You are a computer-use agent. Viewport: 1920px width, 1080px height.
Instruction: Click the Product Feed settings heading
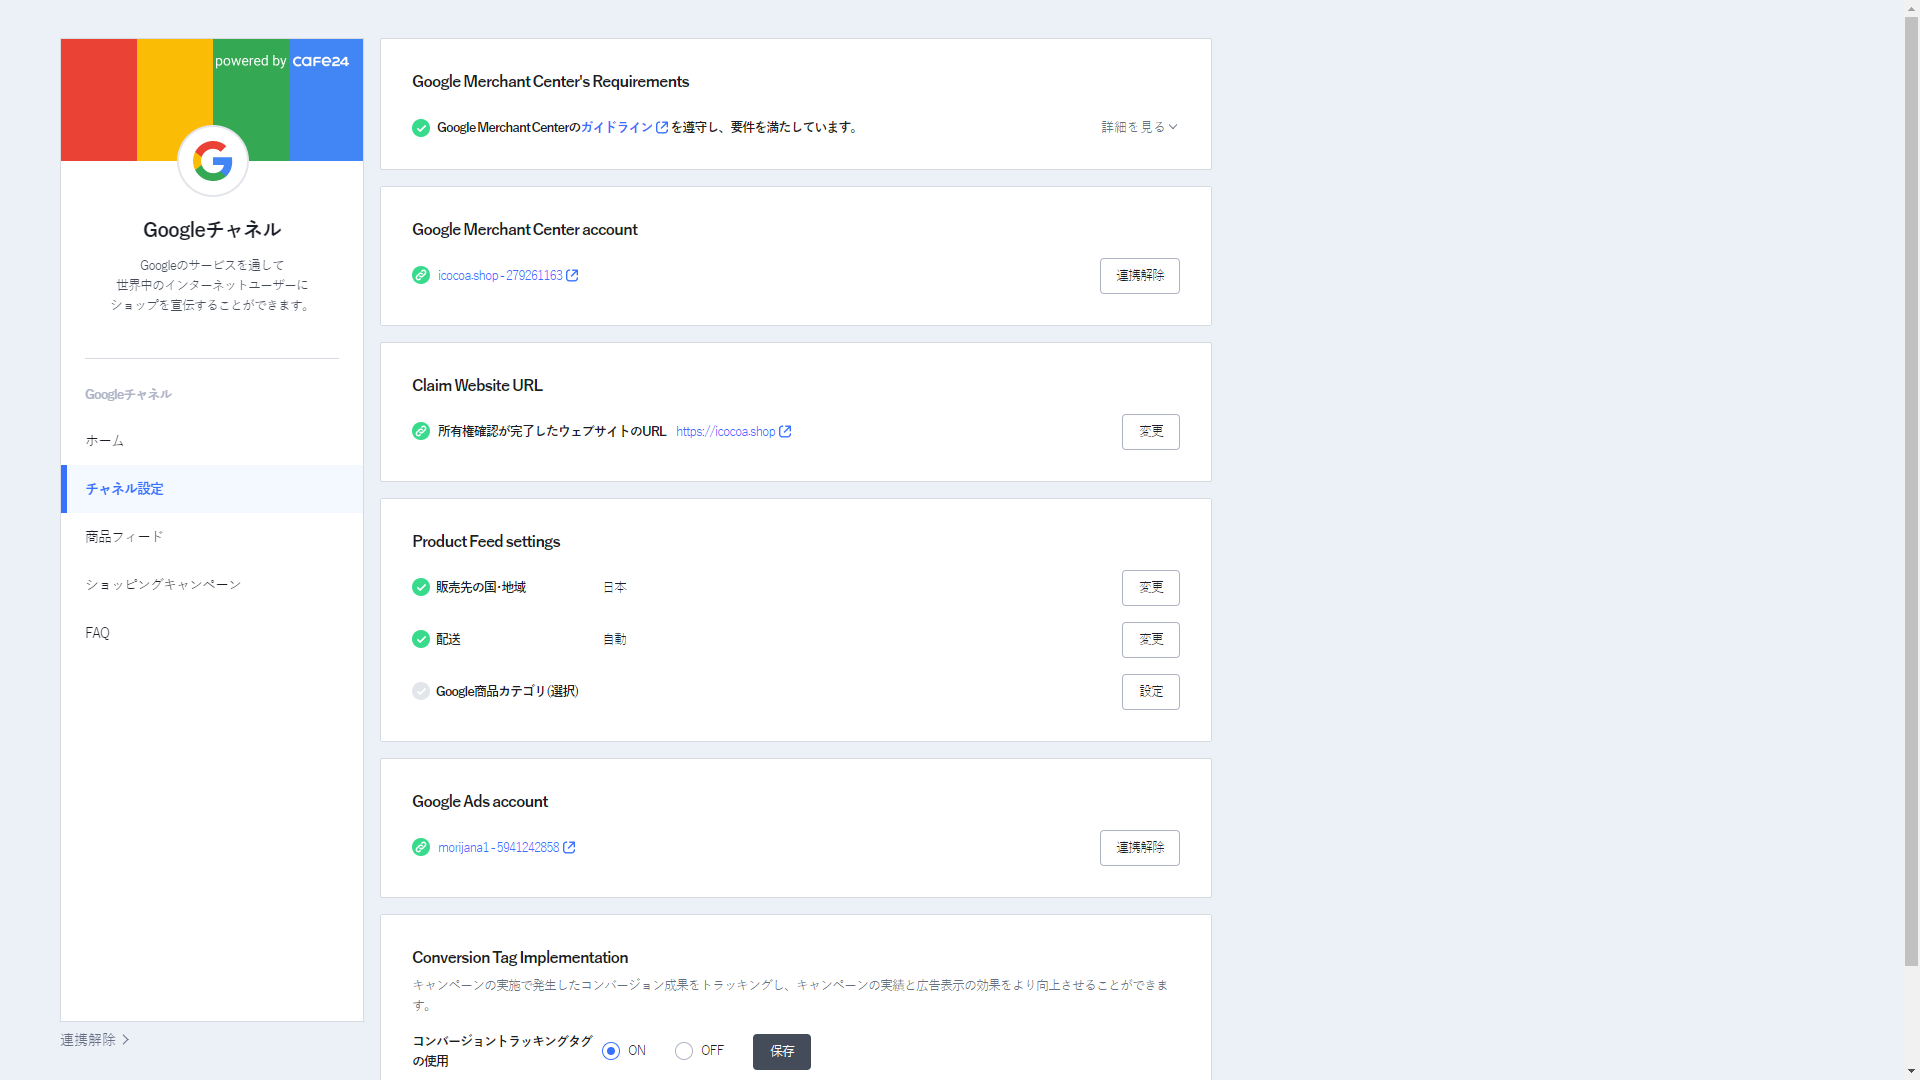(486, 541)
